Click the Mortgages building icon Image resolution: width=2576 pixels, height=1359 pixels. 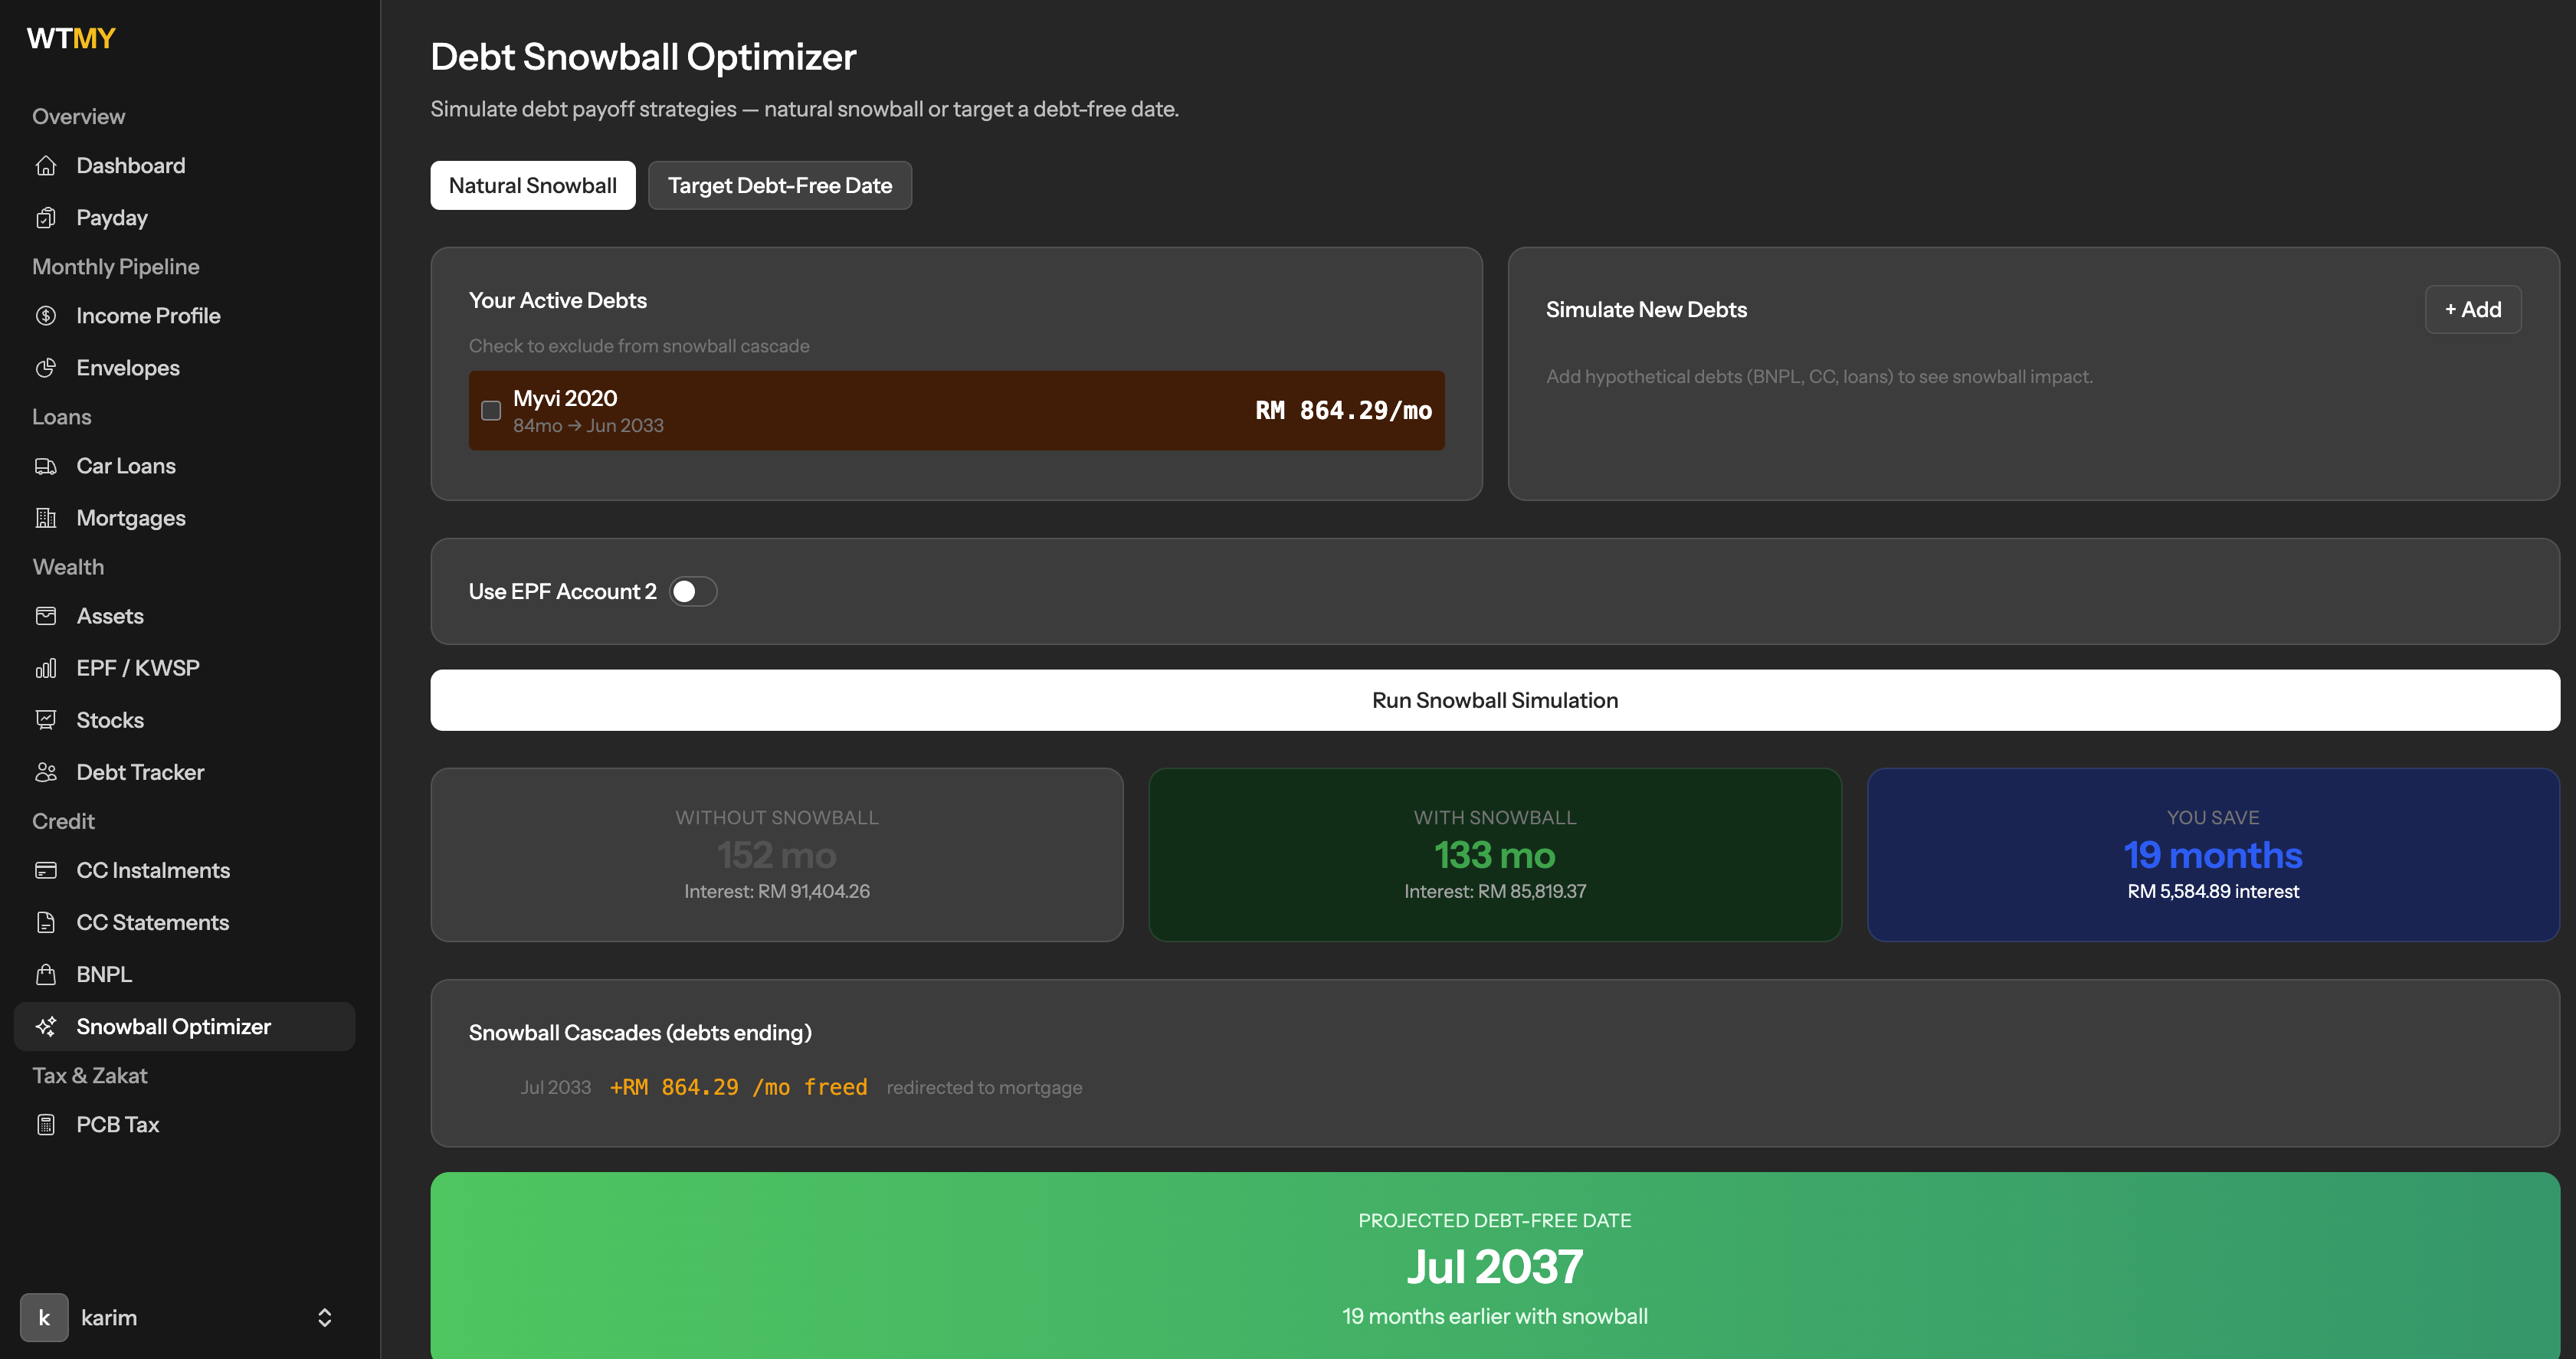46,518
